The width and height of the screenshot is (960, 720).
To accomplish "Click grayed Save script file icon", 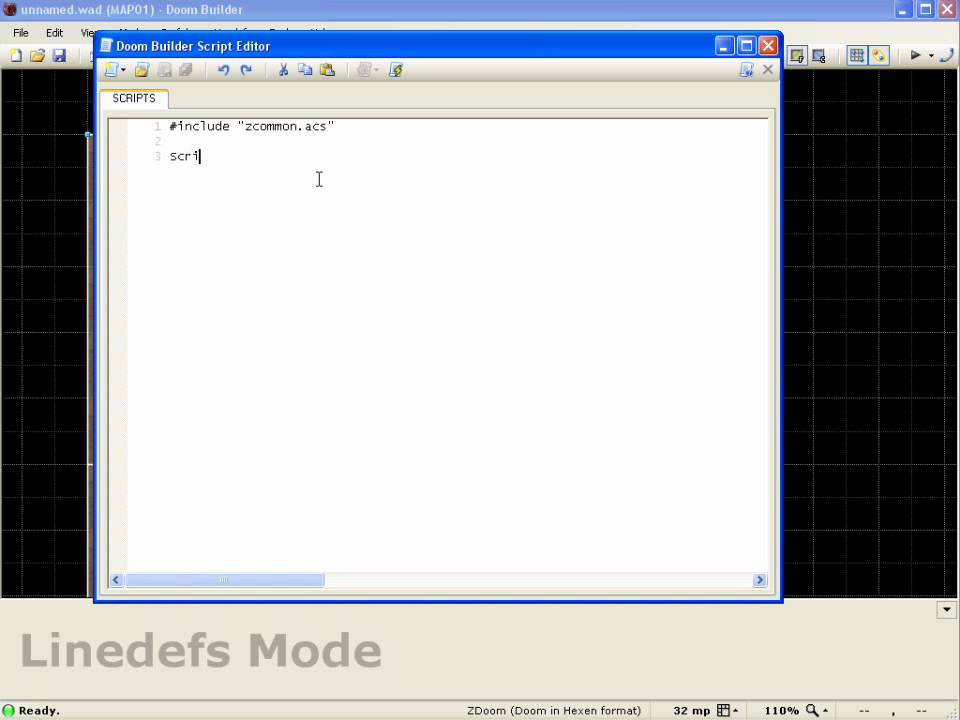I will click(x=164, y=70).
